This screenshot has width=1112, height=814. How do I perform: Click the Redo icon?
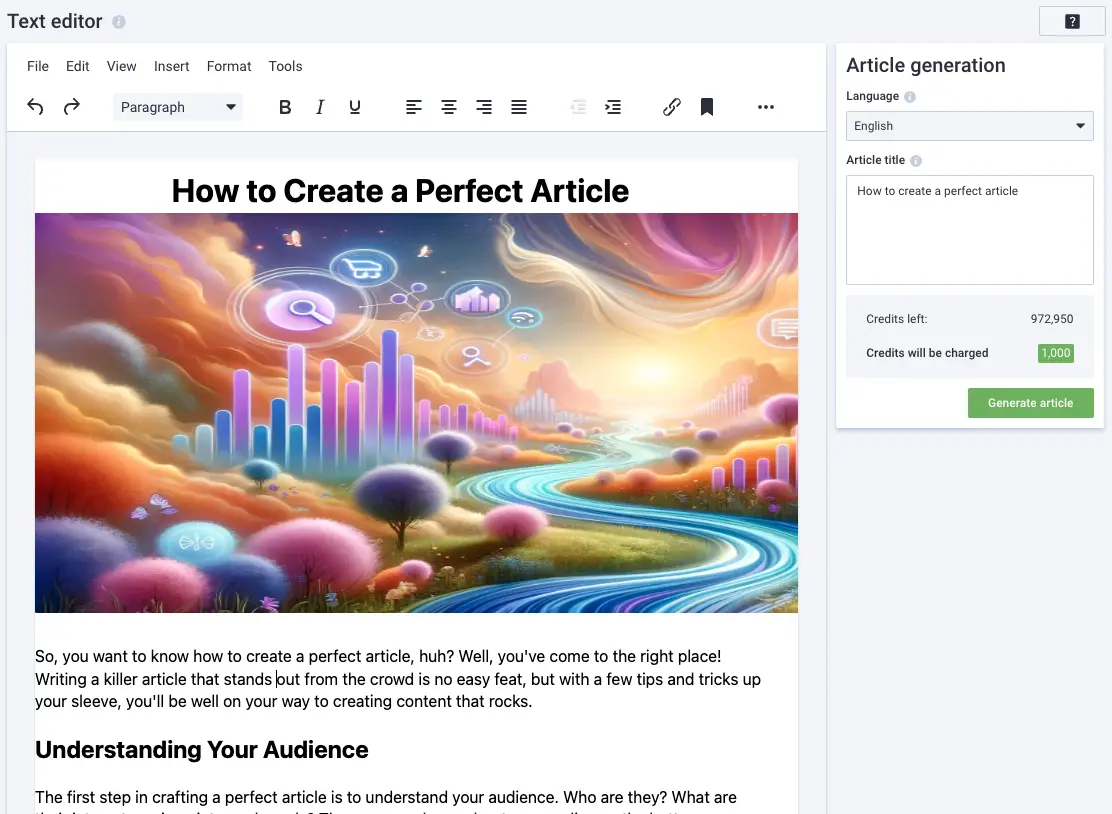(x=71, y=107)
